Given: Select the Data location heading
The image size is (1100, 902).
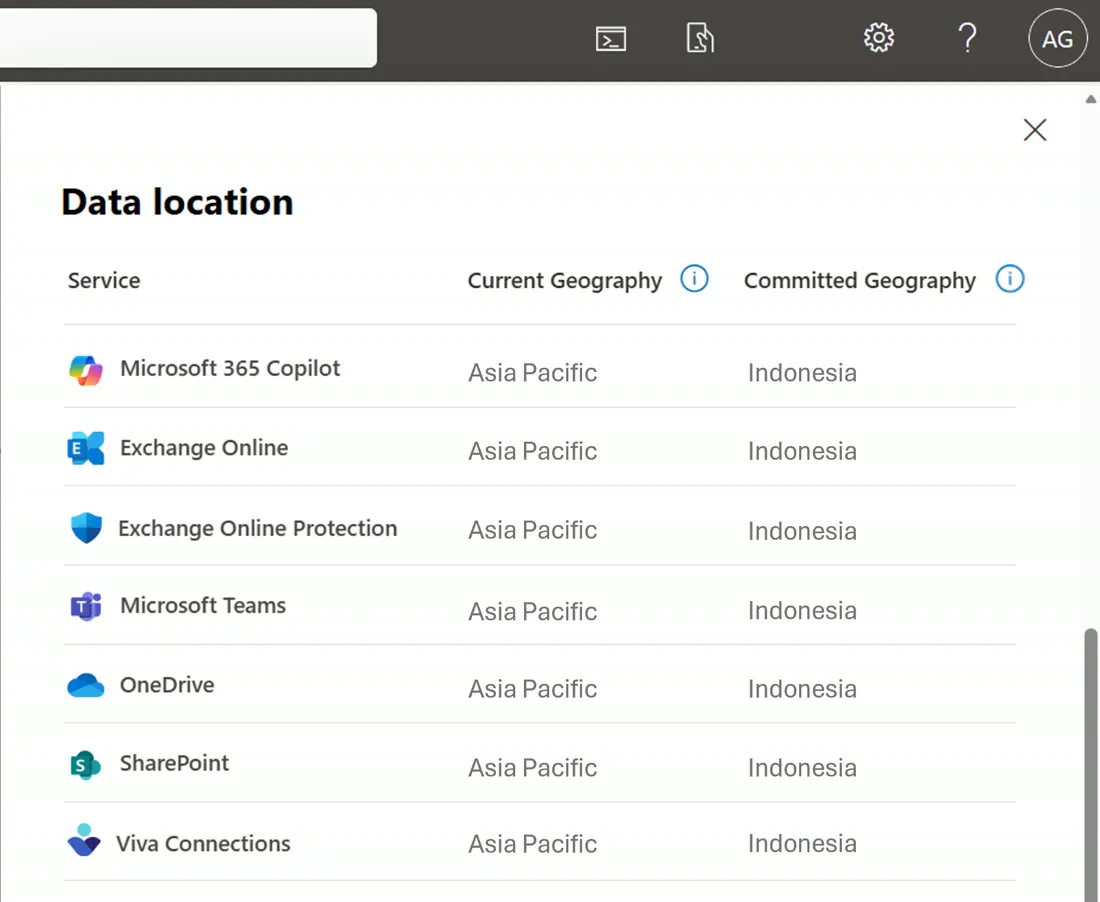Looking at the screenshot, I should (177, 202).
